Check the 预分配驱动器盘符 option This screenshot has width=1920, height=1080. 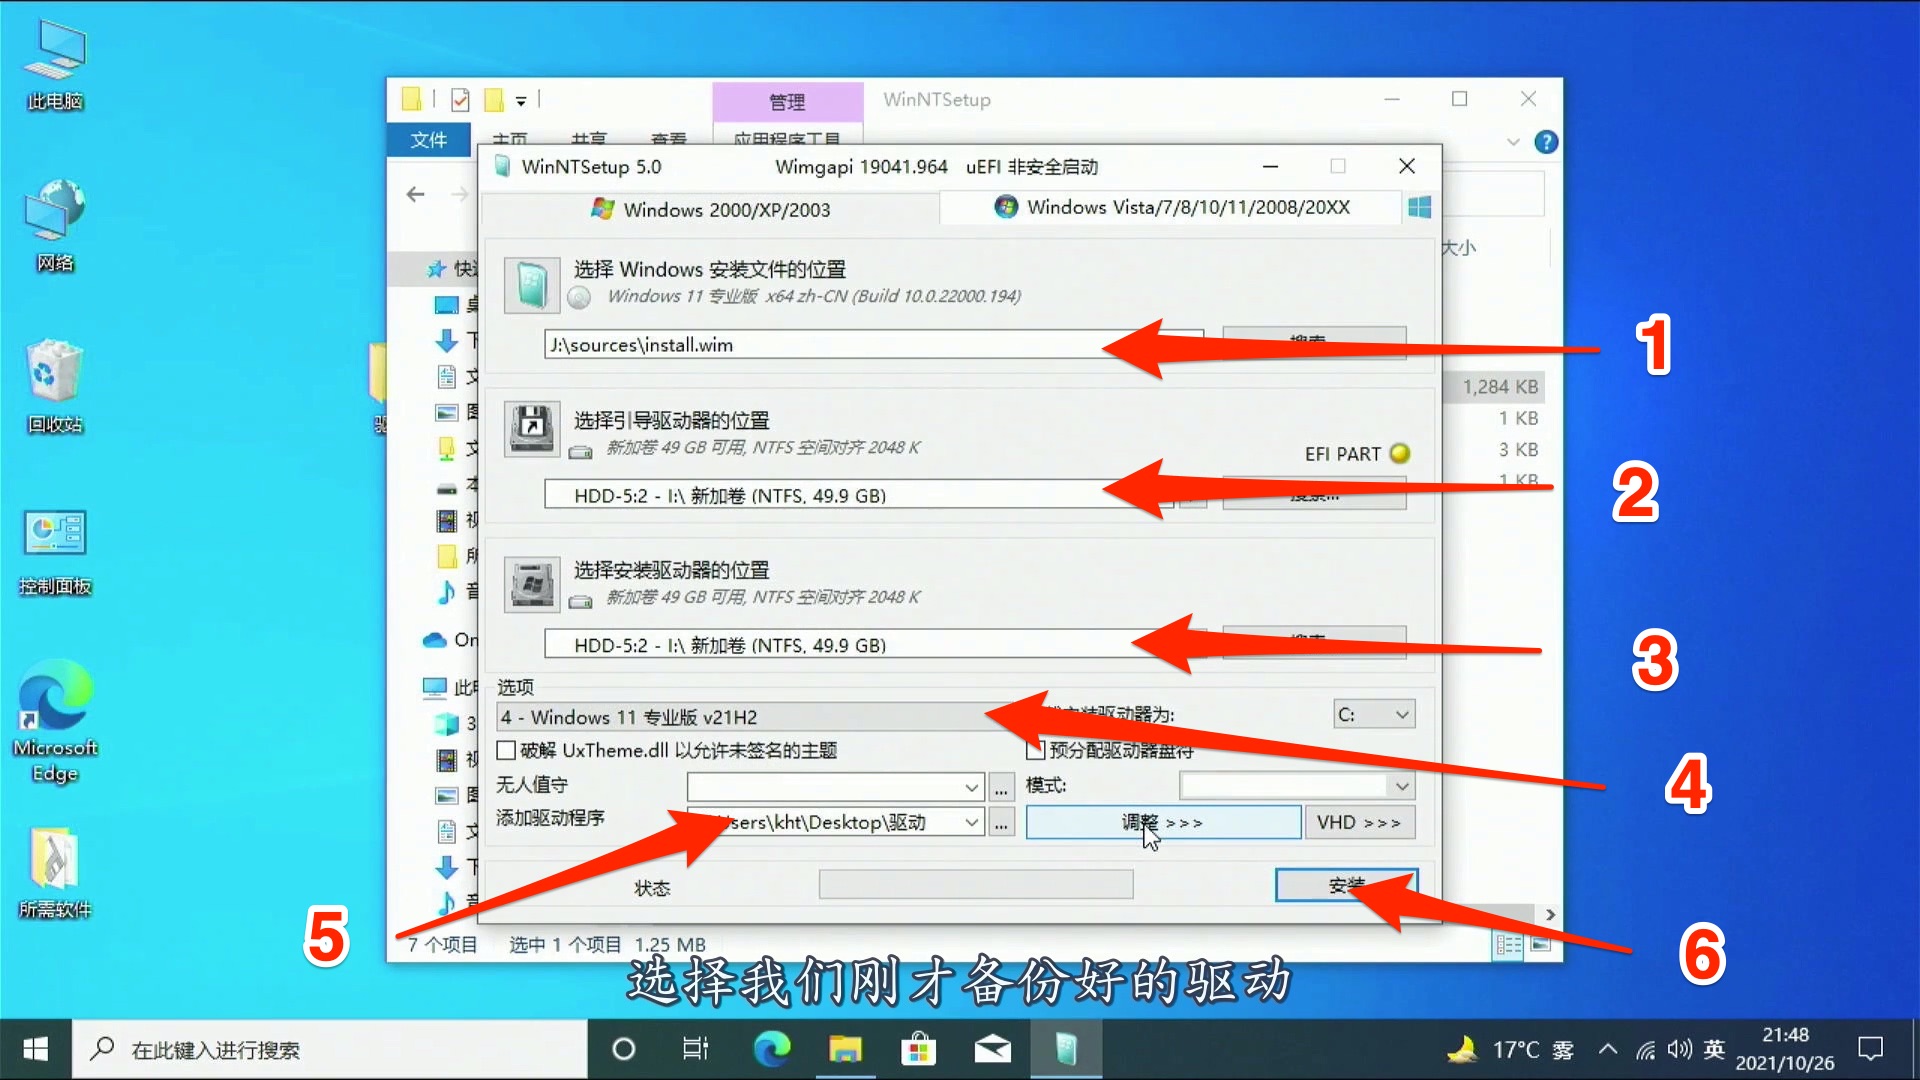1036,750
